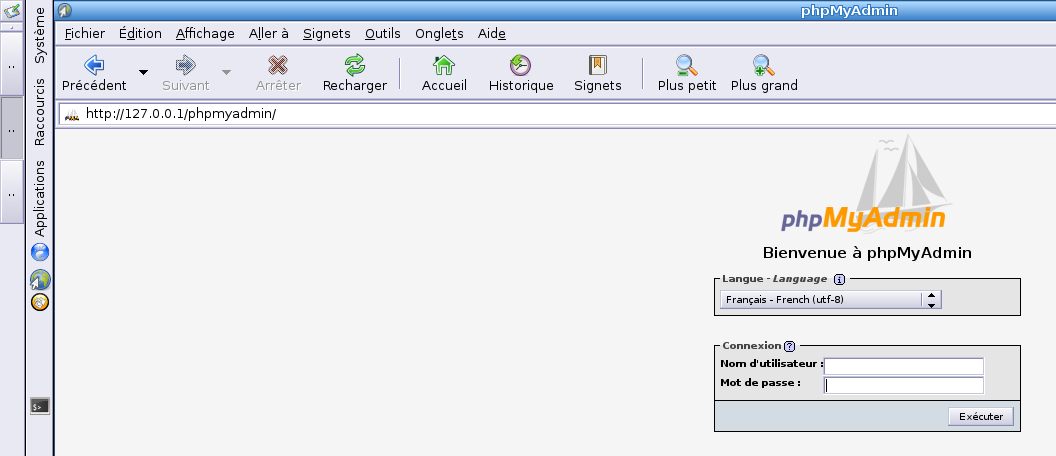Launch the terminal from the side panel
1056x456 pixels.
(40, 406)
